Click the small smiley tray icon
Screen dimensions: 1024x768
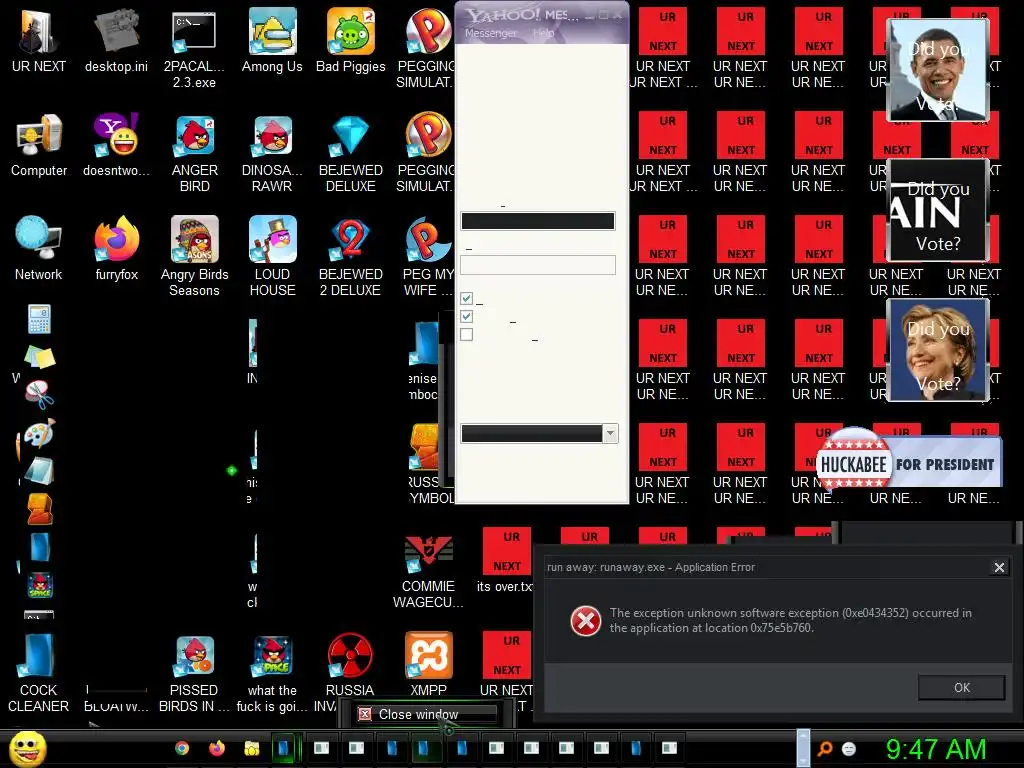pos(849,748)
